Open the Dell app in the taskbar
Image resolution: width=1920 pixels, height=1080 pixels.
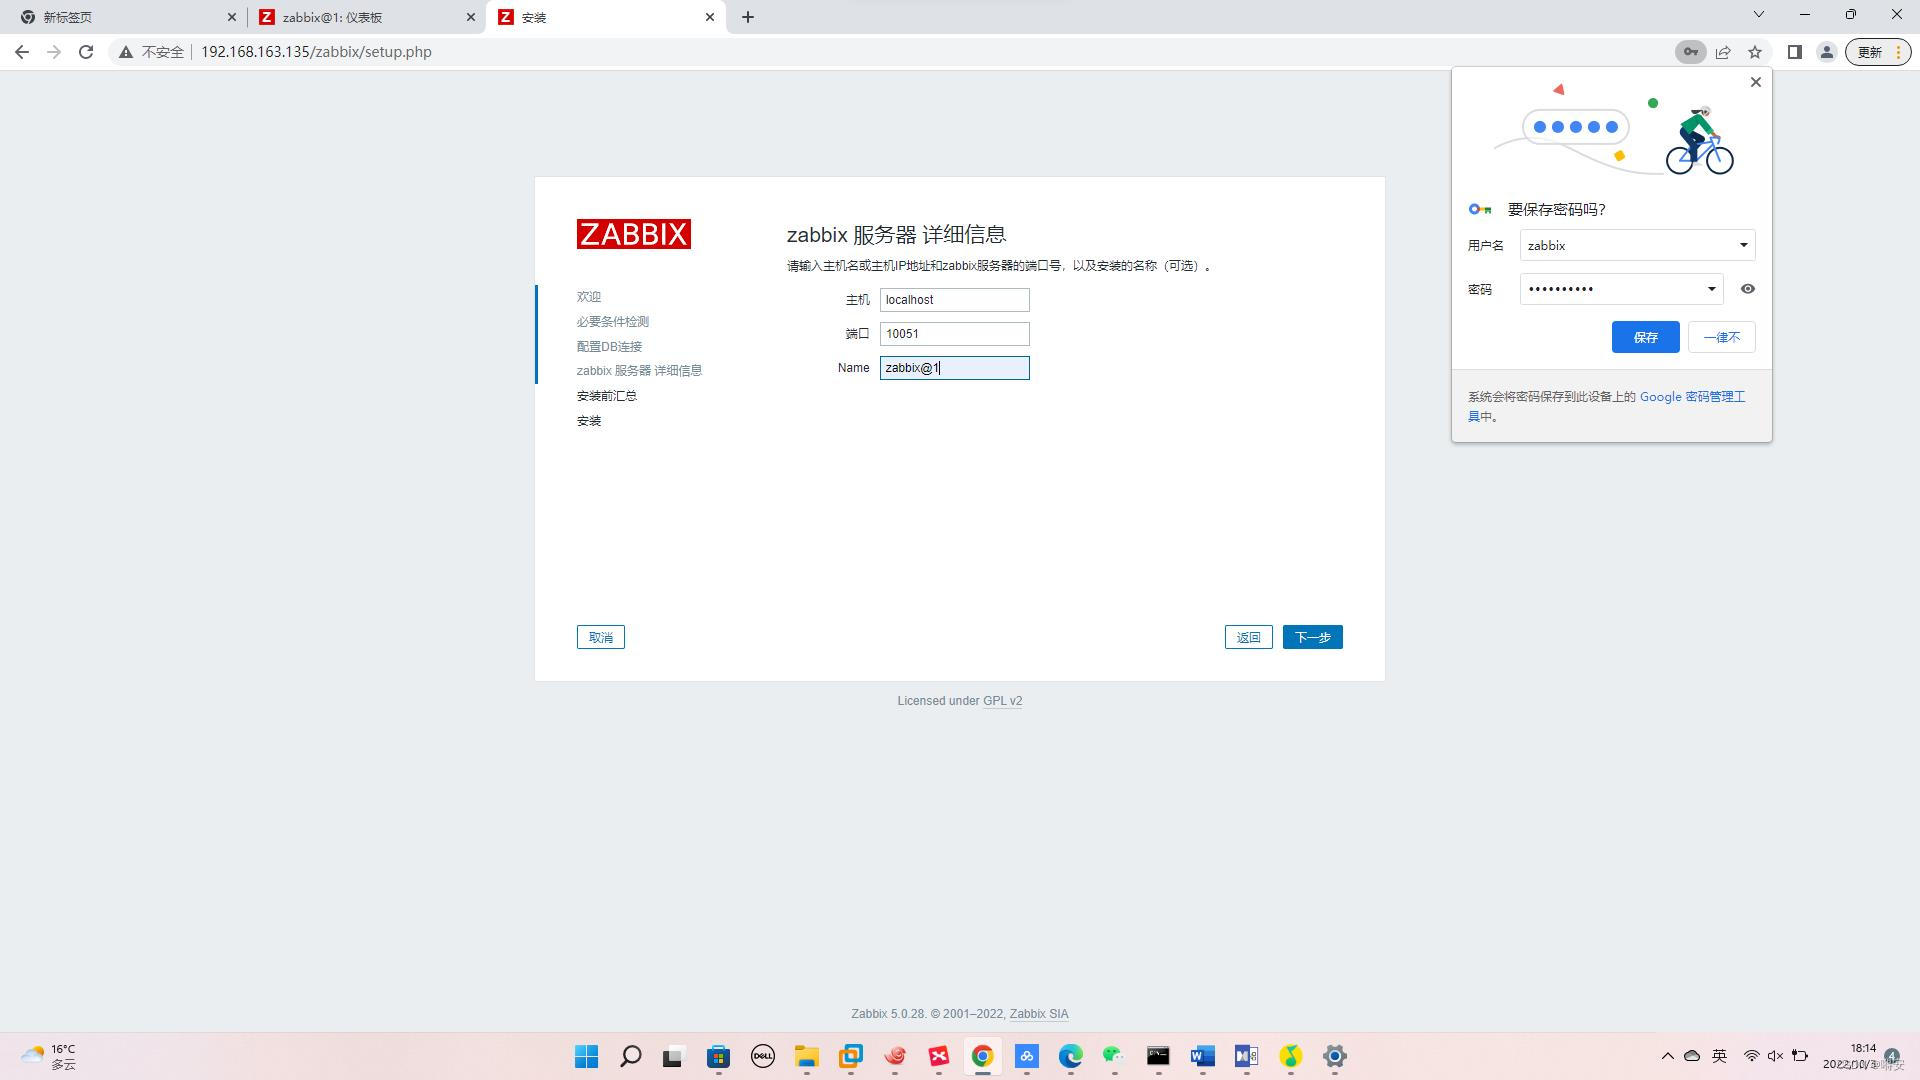[763, 1056]
